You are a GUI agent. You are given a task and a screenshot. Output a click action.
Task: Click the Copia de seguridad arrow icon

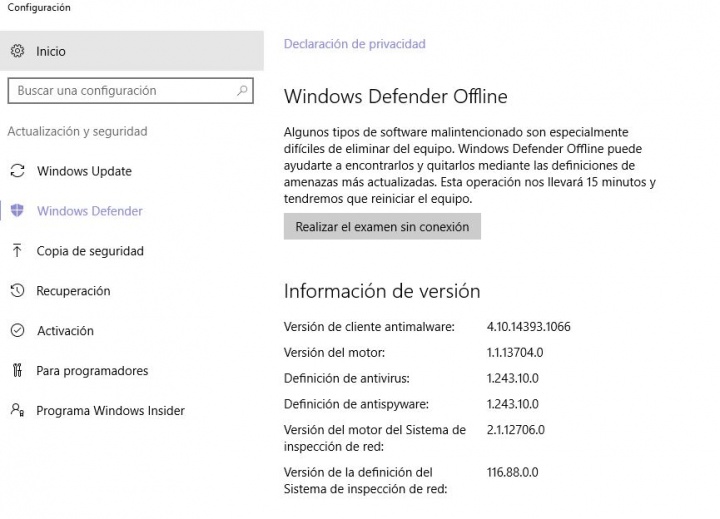17,250
